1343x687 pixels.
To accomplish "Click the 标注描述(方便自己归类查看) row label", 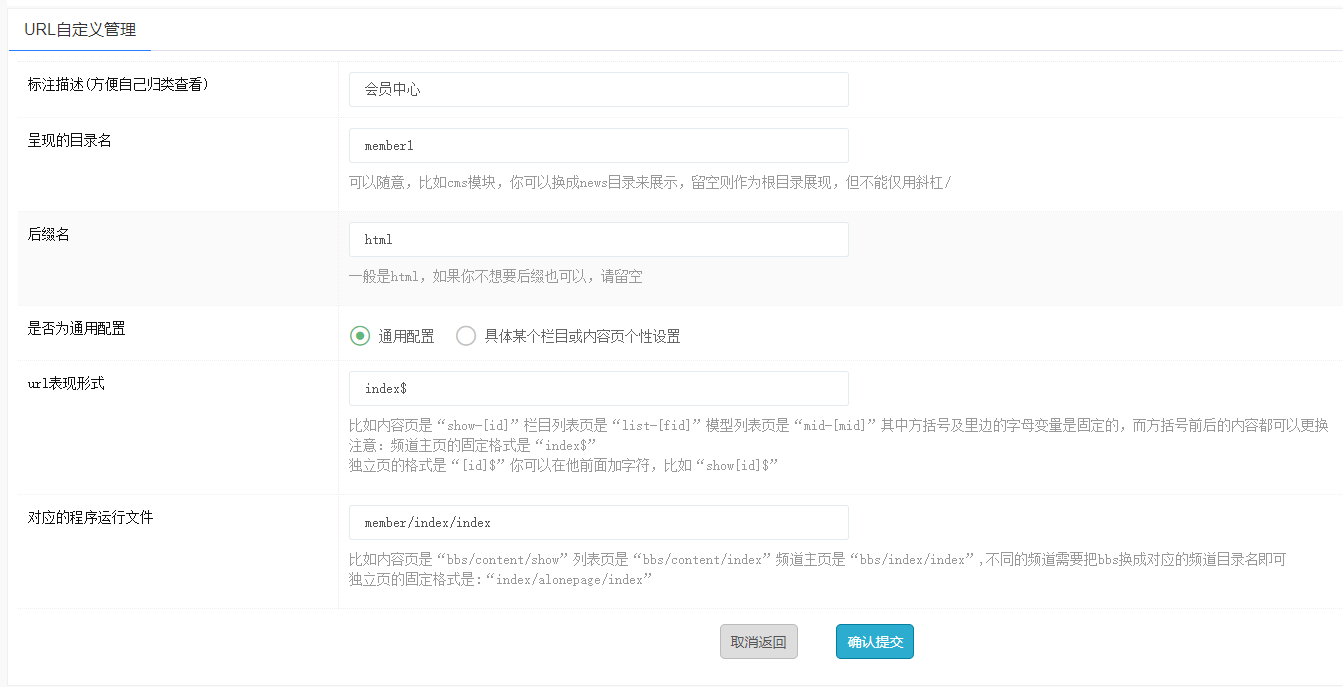I will click(118, 85).
